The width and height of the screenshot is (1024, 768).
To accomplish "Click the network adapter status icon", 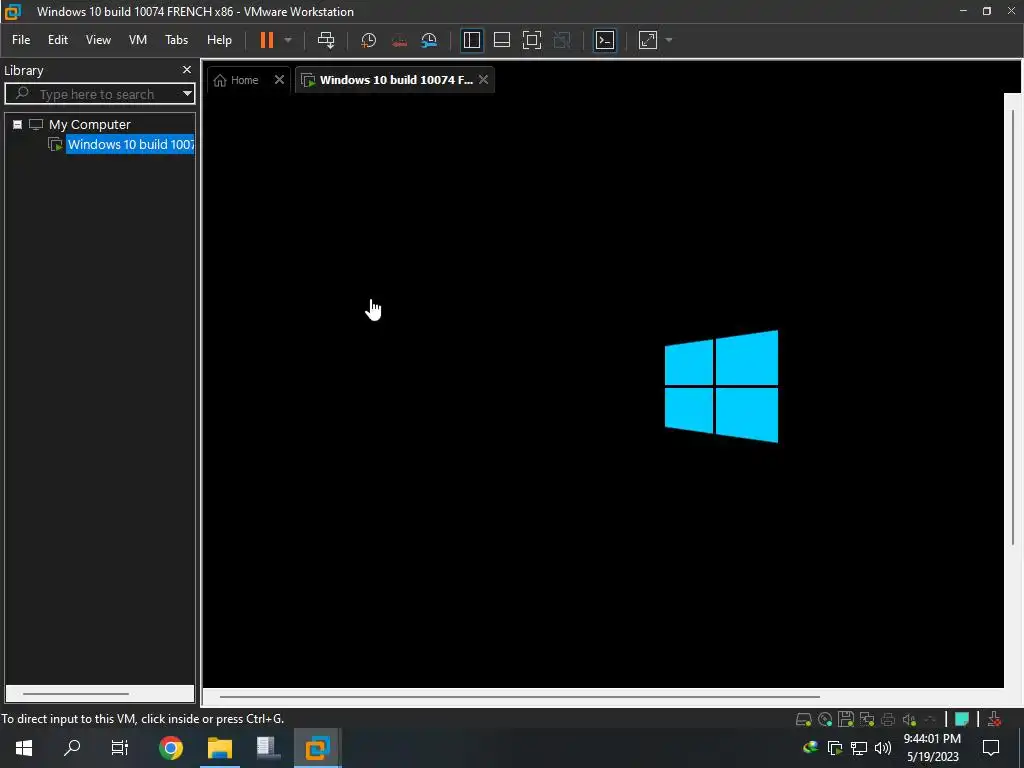I will pos(867,720).
